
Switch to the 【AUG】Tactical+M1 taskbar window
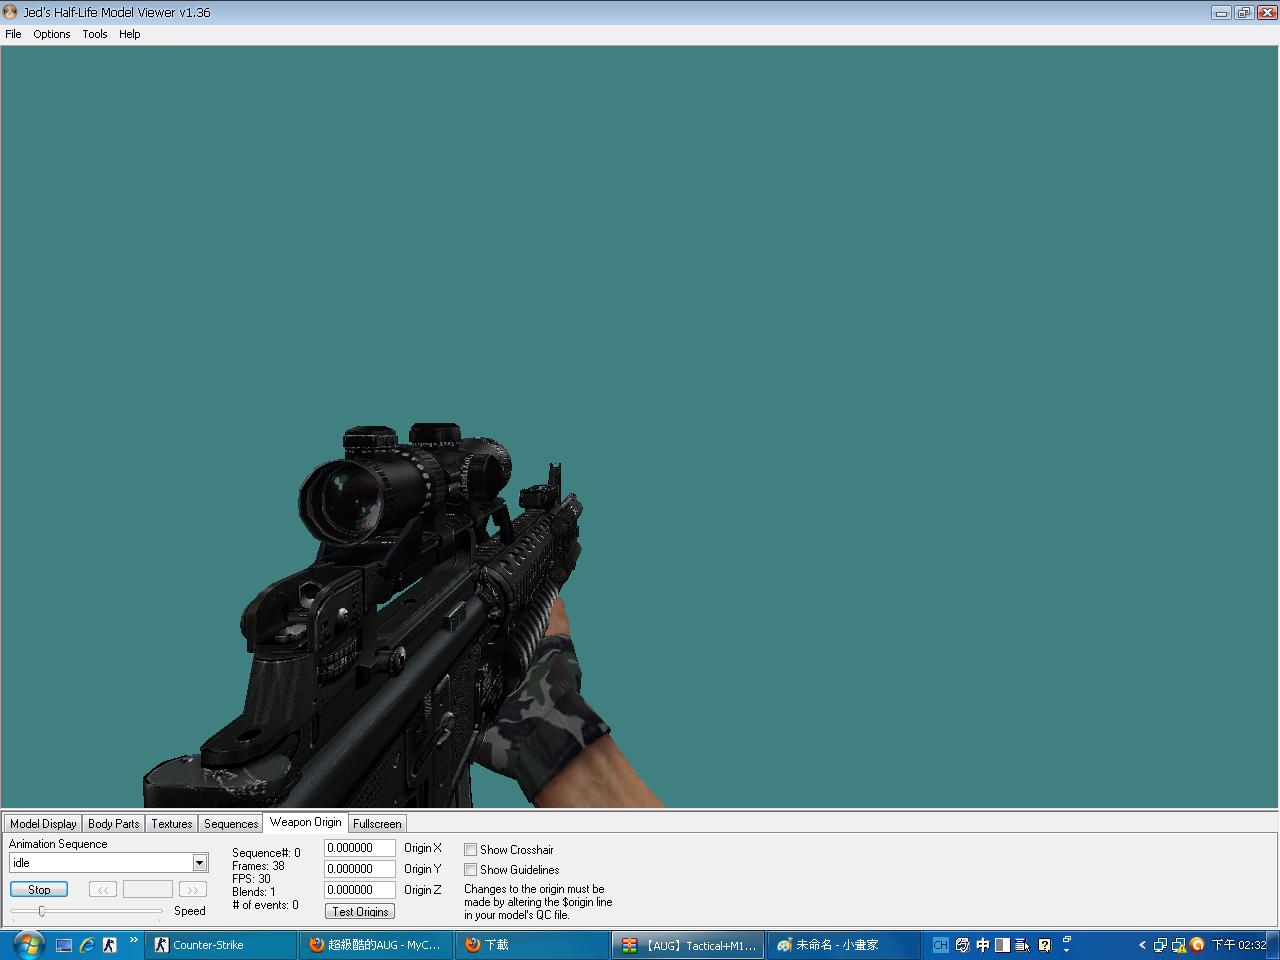(x=688, y=945)
